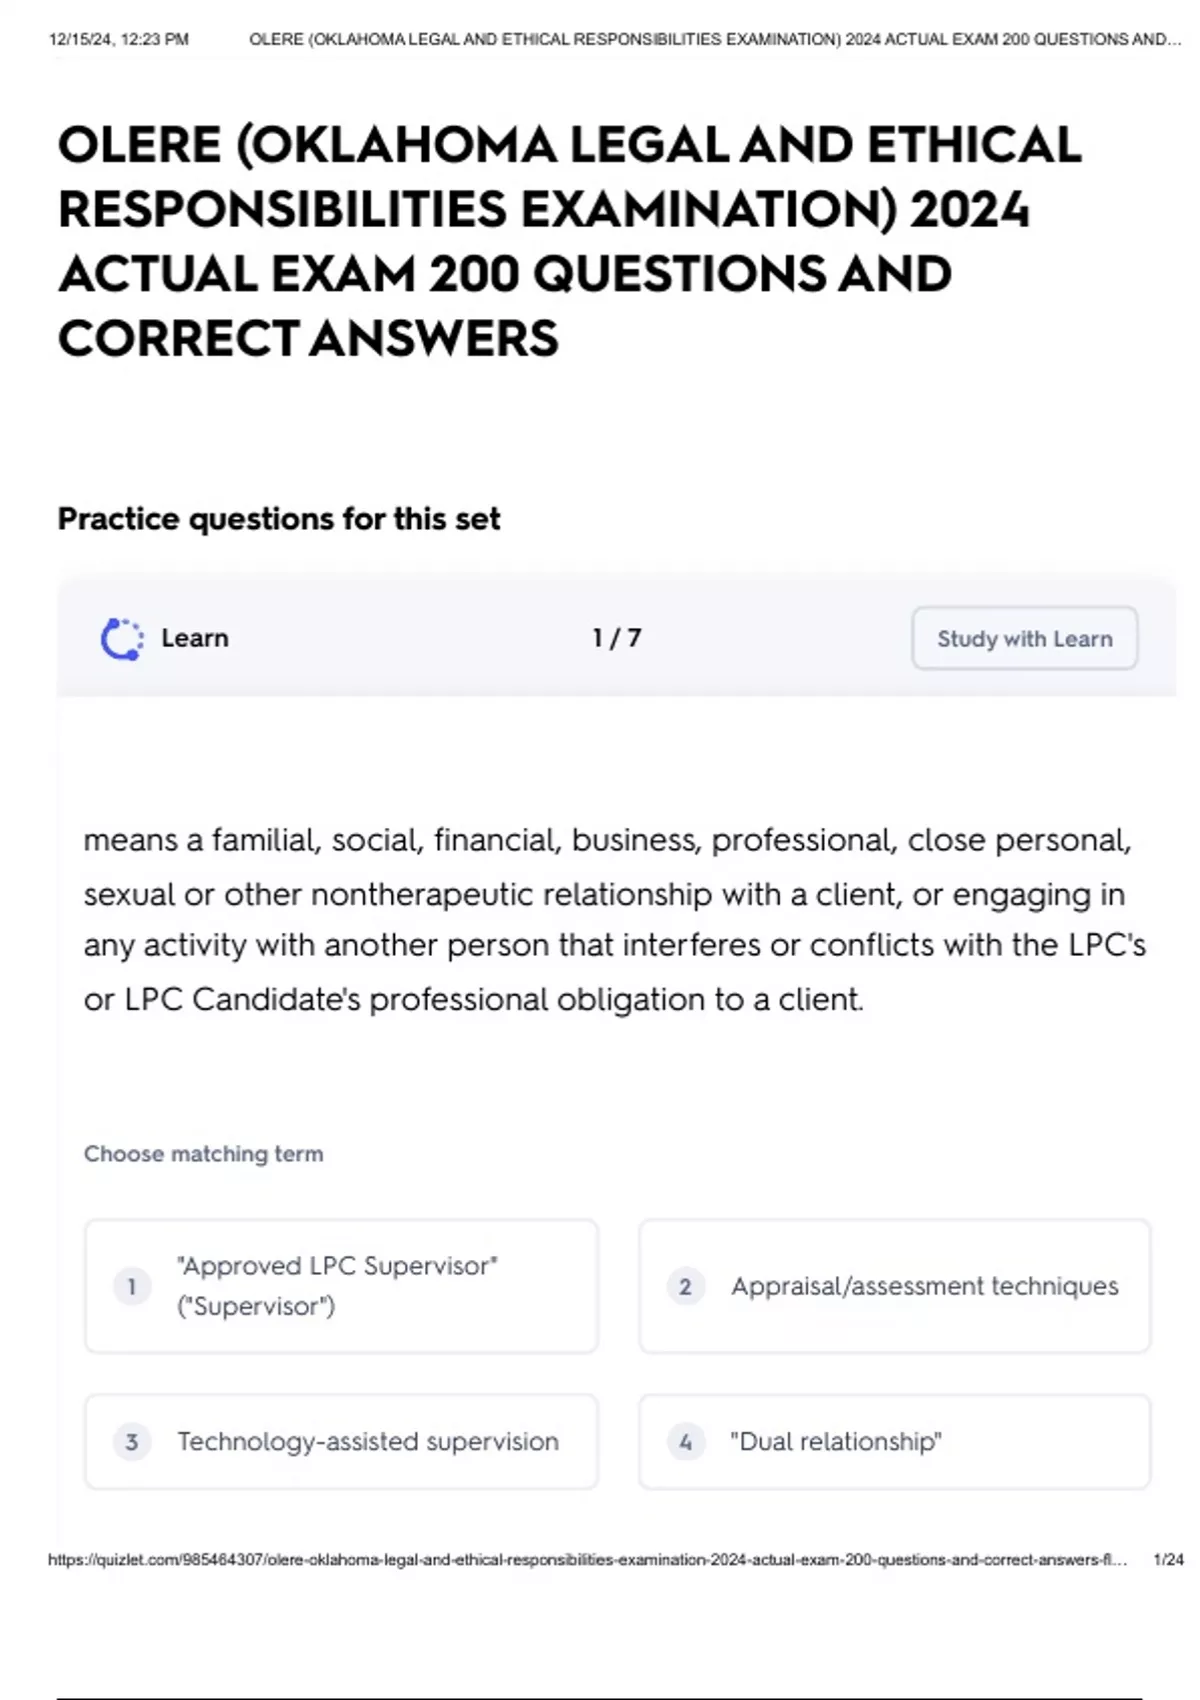Click the number 3 badge icon
1200x1700 pixels.
tap(132, 1442)
